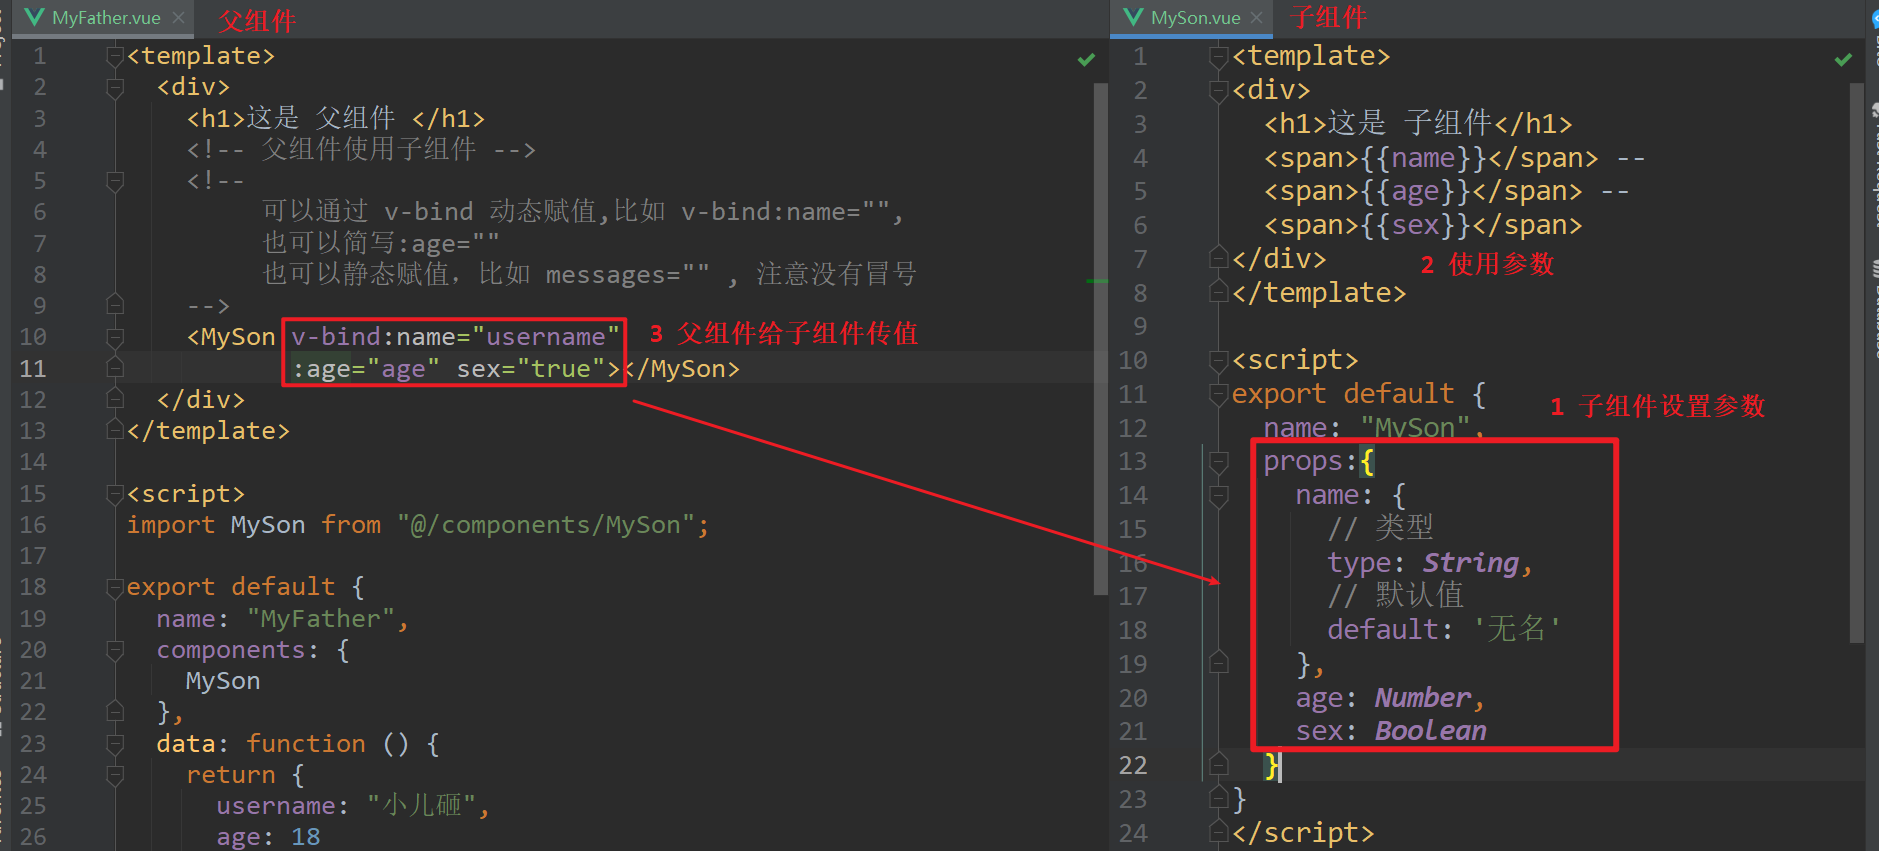
Task: Click the "MyFather" name string
Action: click(x=321, y=619)
